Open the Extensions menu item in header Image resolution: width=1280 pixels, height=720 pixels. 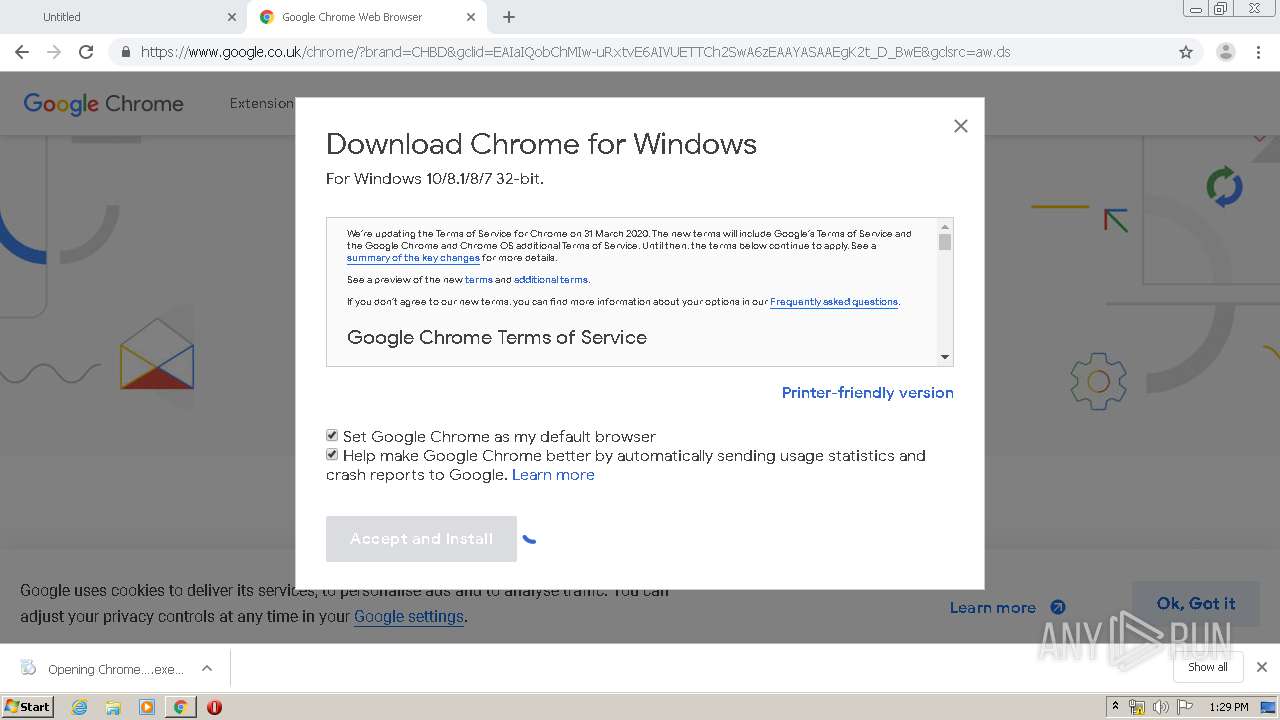pos(262,103)
